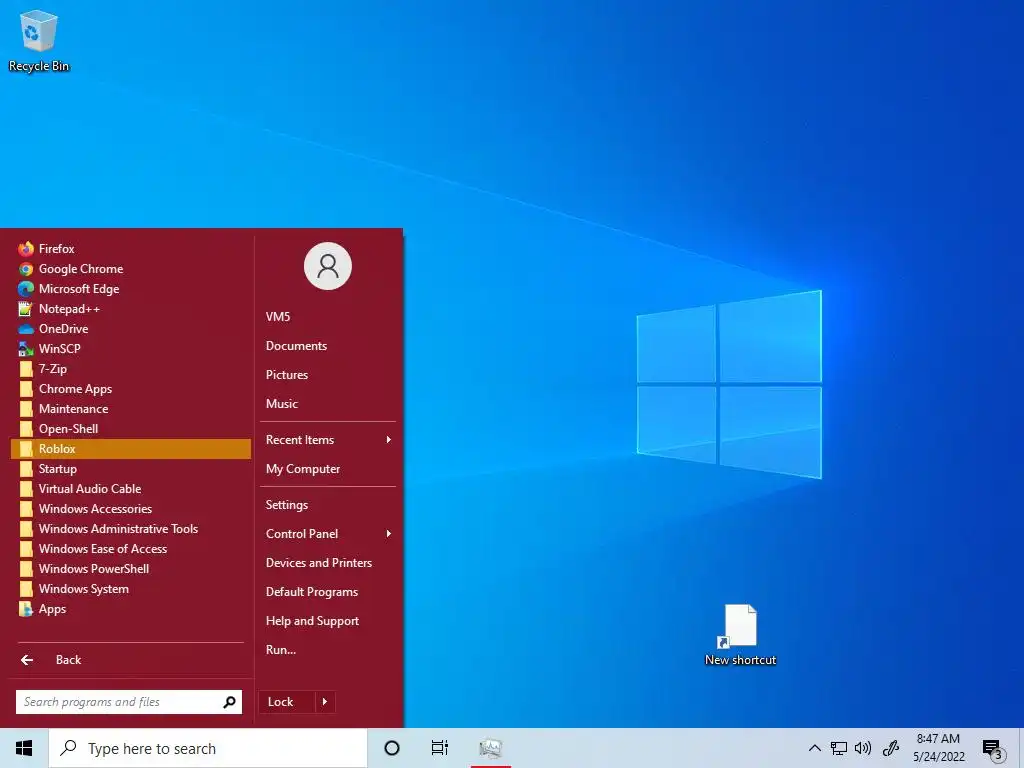This screenshot has width=1024, height=768.
Task: Click the user account picture
Action: (328, 266)
